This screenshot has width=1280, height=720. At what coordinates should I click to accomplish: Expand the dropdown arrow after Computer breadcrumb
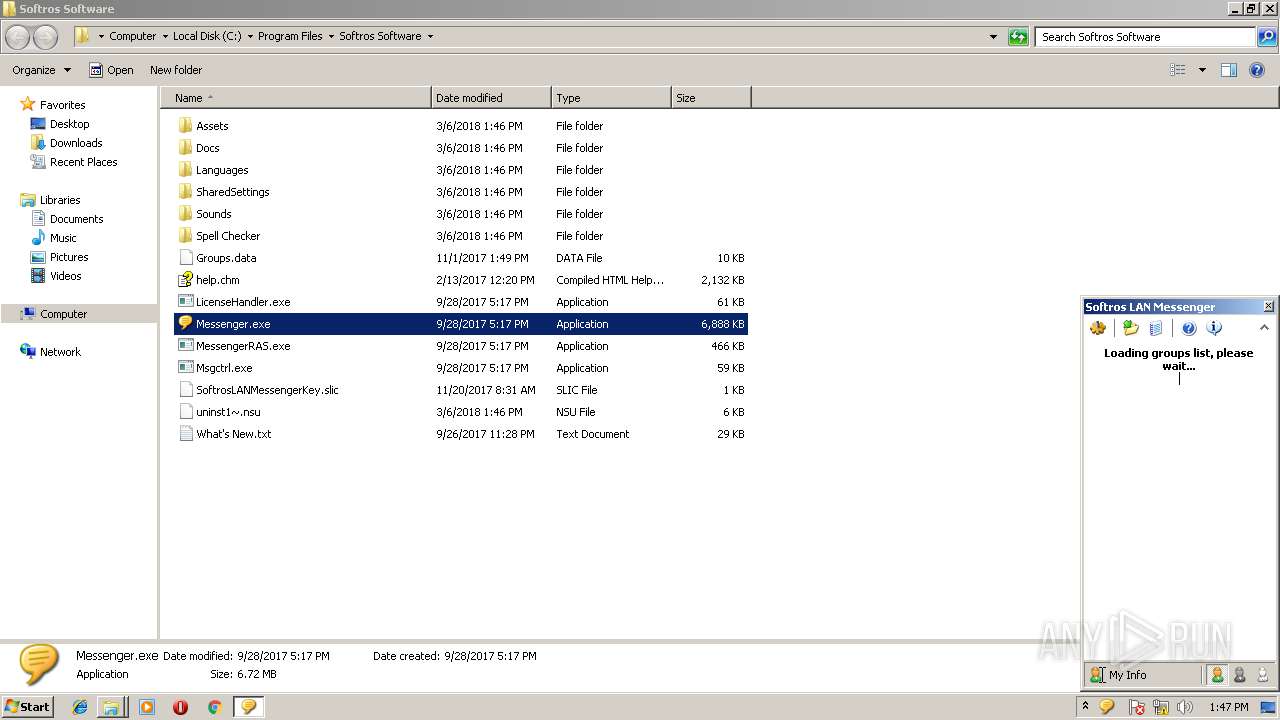pos(165,36)
